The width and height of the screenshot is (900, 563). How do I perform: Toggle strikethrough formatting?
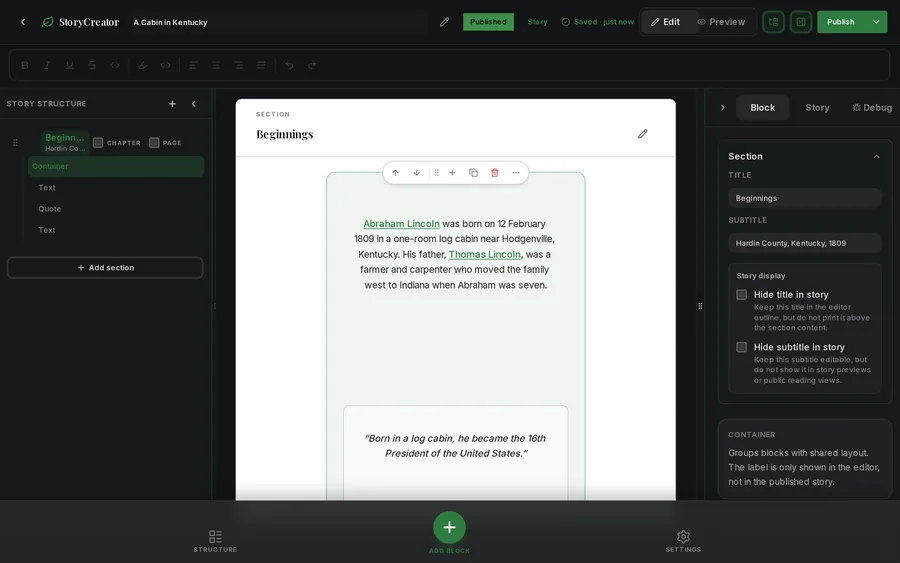(92, 65)
